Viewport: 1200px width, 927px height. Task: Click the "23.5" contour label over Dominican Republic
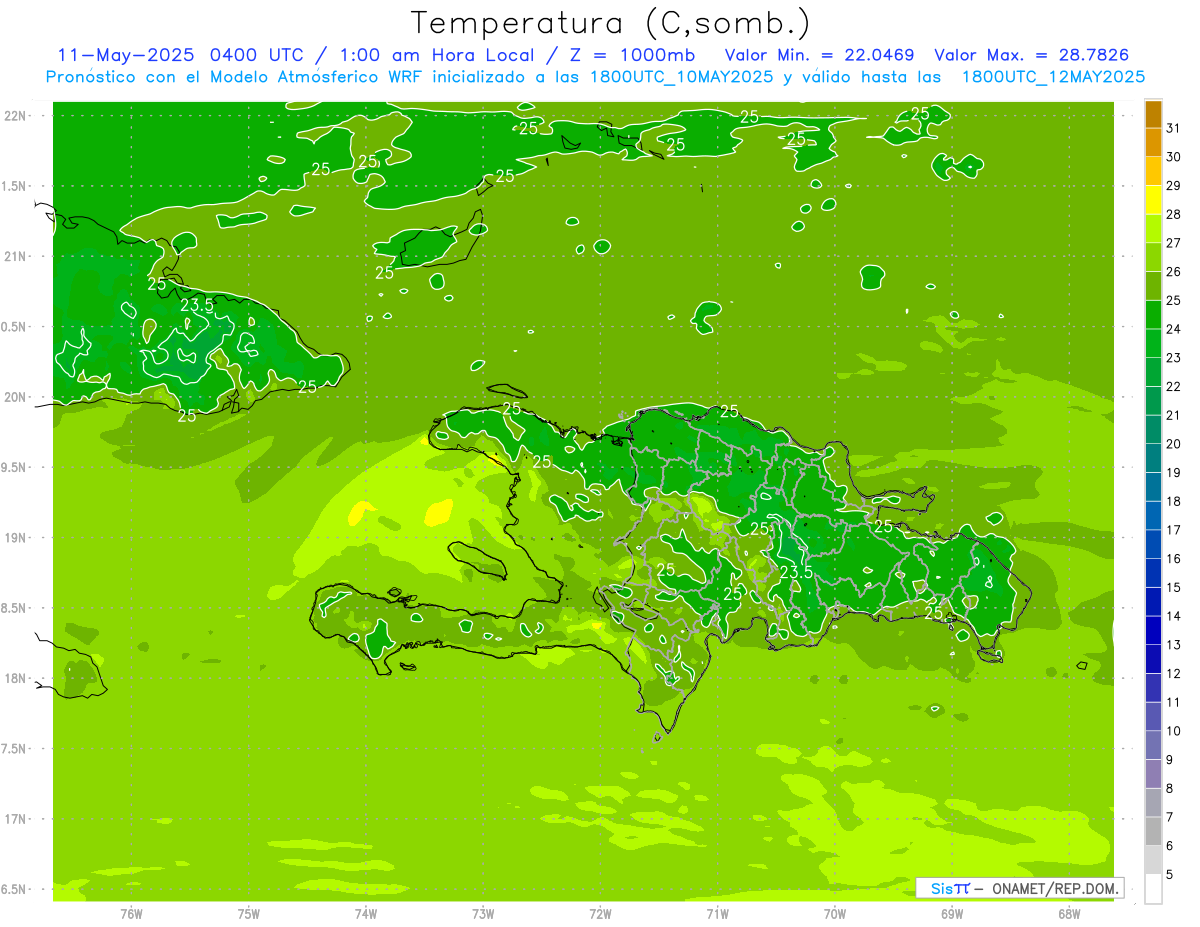click(796, 572)
